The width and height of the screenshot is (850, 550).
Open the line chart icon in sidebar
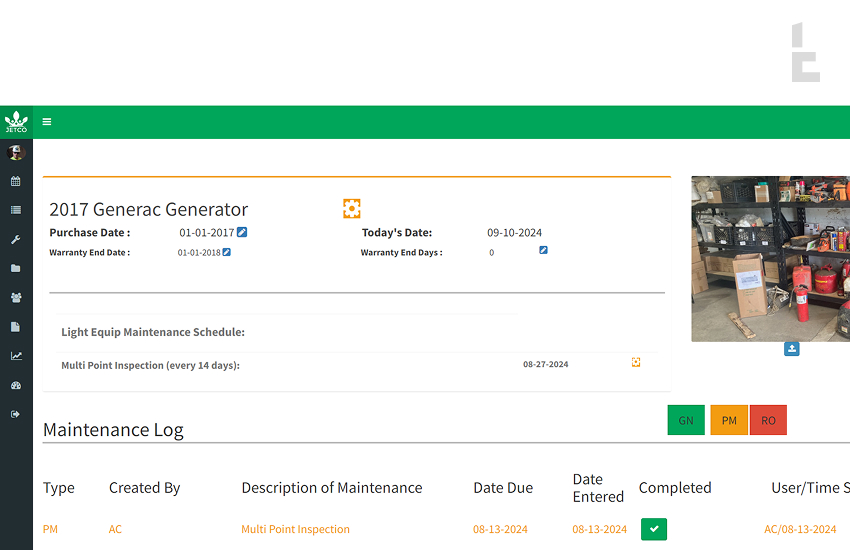(x=16, y=356)
